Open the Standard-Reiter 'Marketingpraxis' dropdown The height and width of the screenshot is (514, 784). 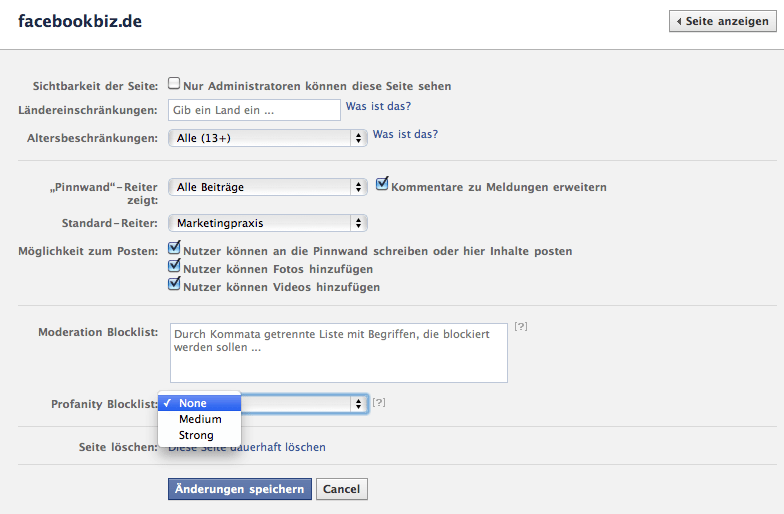point(268,223)
